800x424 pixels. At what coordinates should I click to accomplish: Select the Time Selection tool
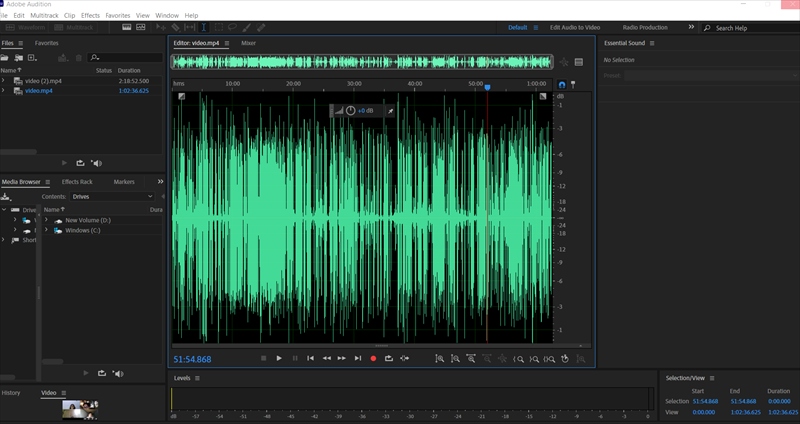coord(204,28)
